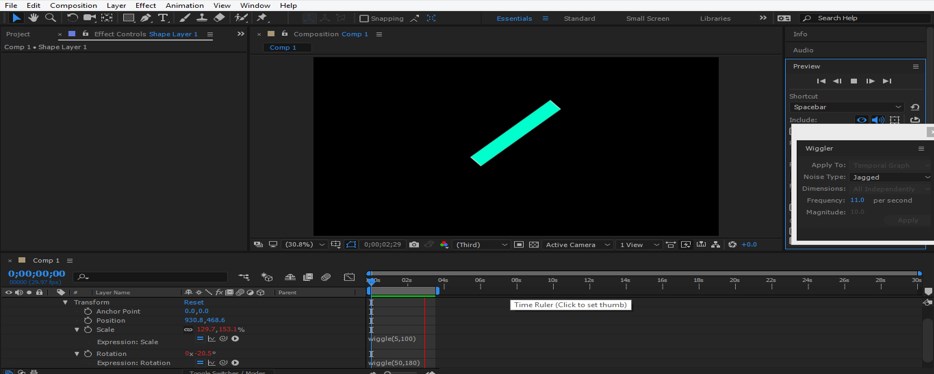
Task: Select the Brush tool
Action: click(x=185, y=18)
